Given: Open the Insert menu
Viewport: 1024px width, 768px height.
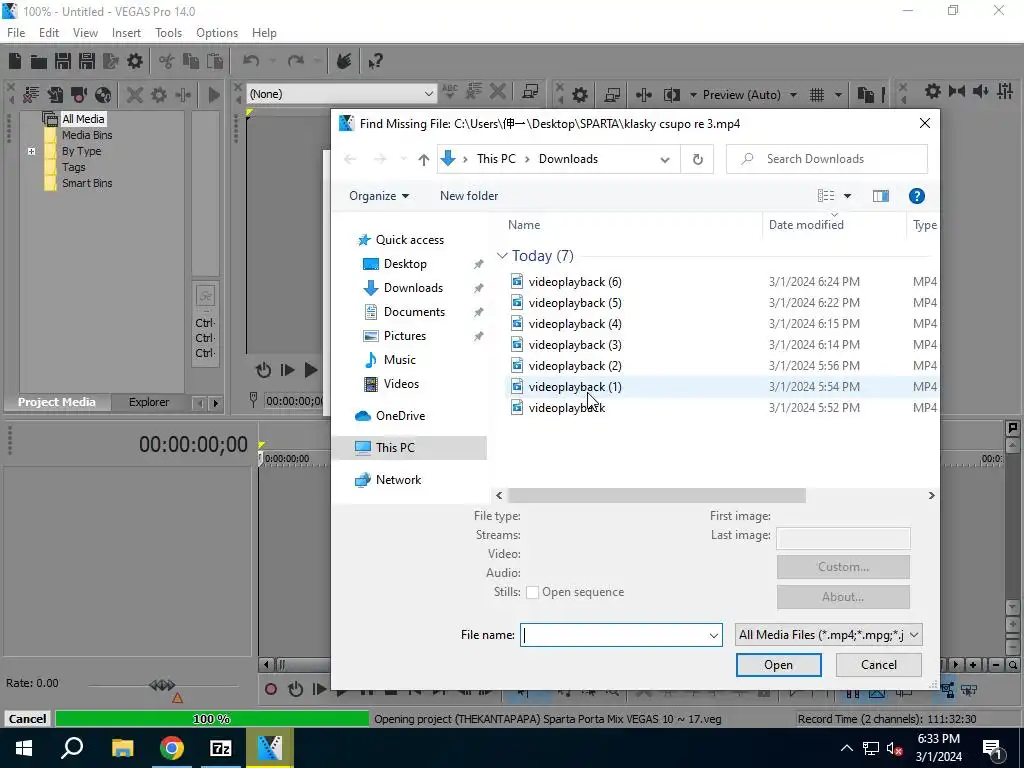Looking at the screenshot, I should tap(126, 33).
